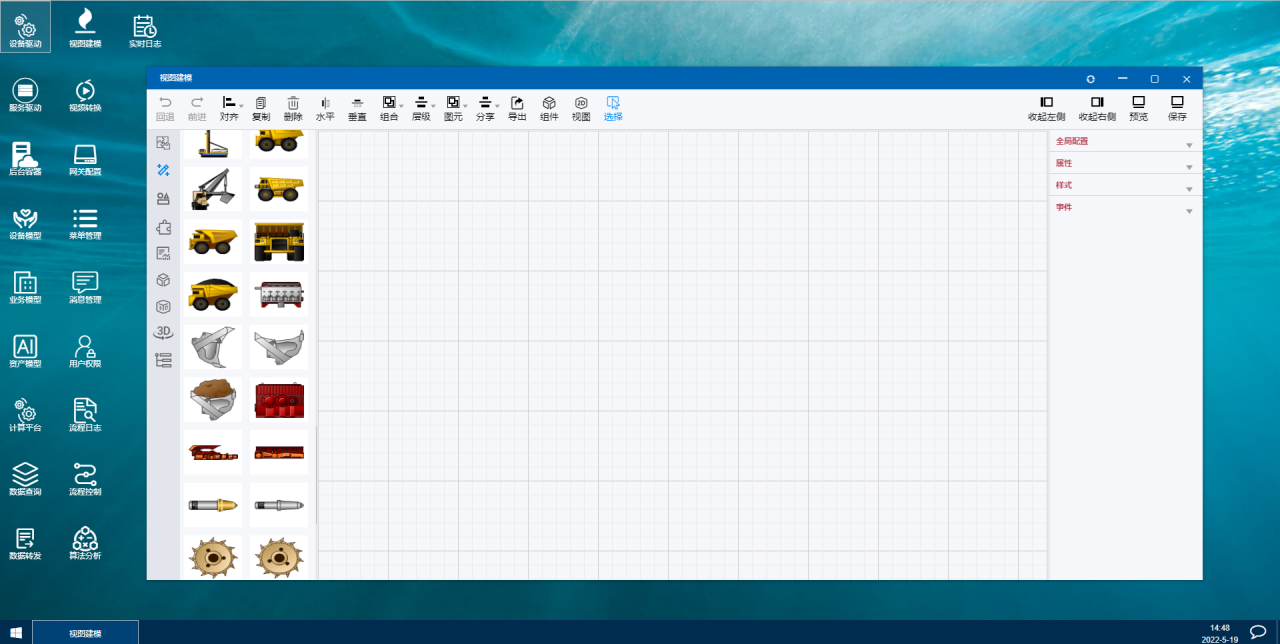
Task: Select the chart picture sidebar icon
Action: coord(163,253)
